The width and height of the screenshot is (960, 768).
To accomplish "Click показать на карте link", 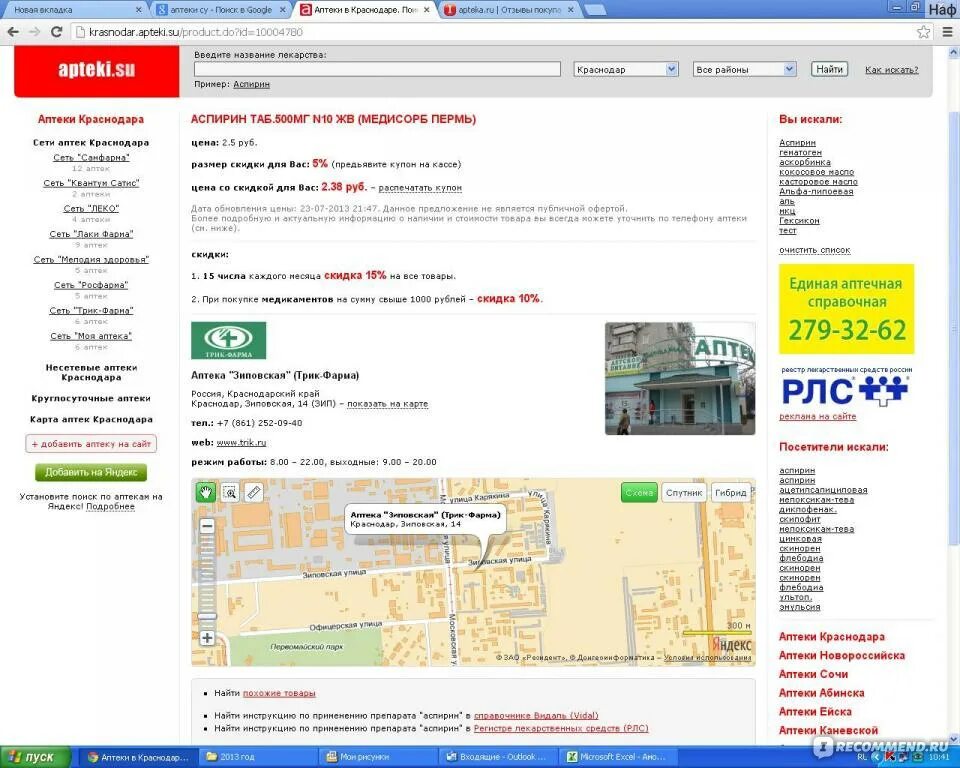I will [x=388, y=404].
